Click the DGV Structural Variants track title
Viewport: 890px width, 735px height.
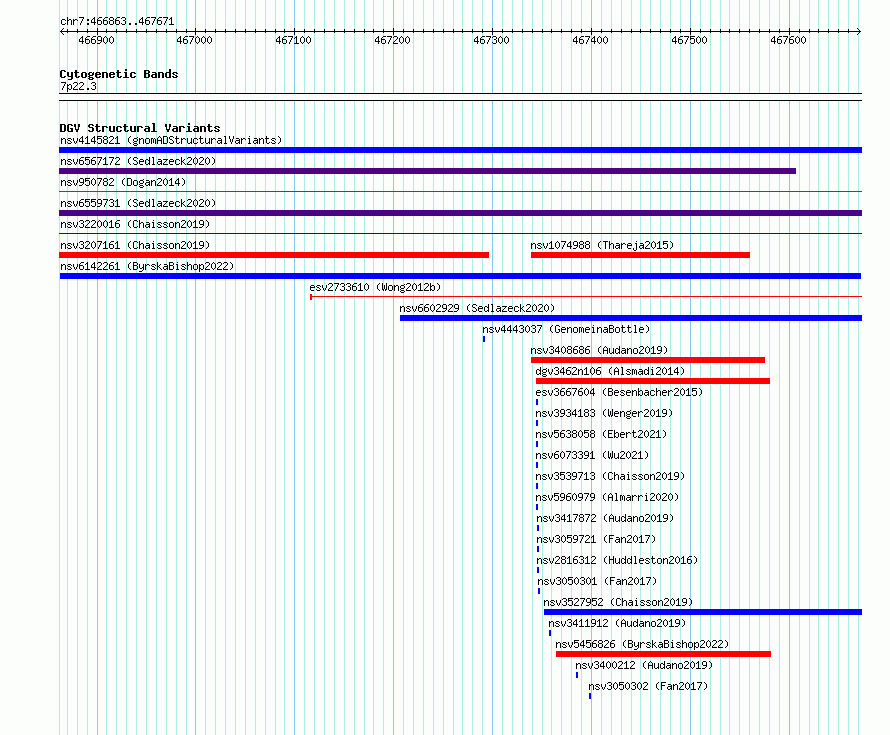140,128
